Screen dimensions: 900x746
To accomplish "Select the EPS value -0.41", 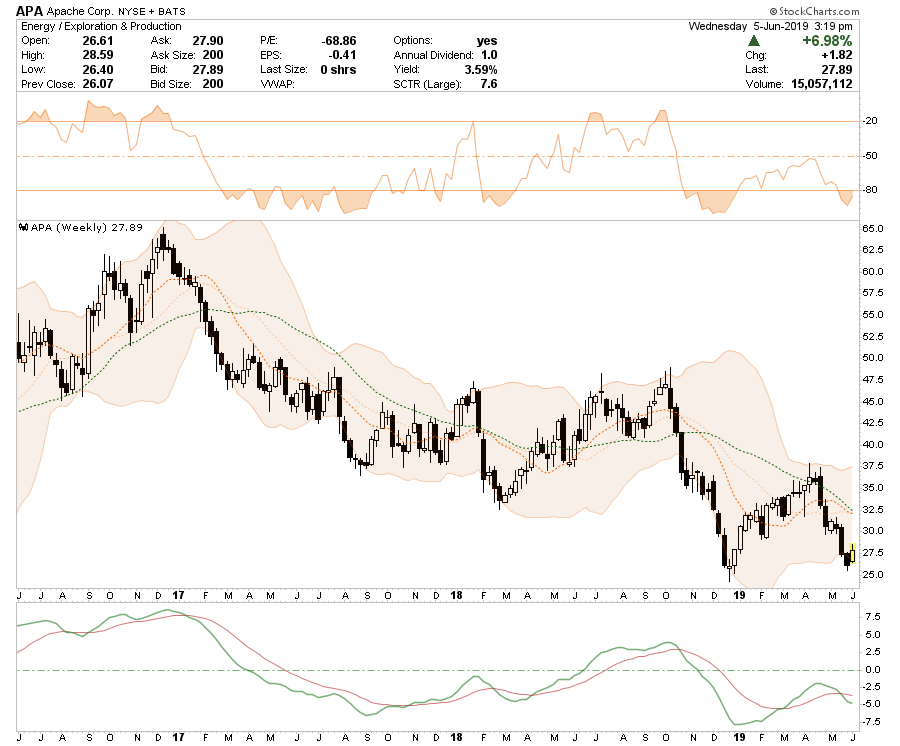I will [x=342, y=55].
